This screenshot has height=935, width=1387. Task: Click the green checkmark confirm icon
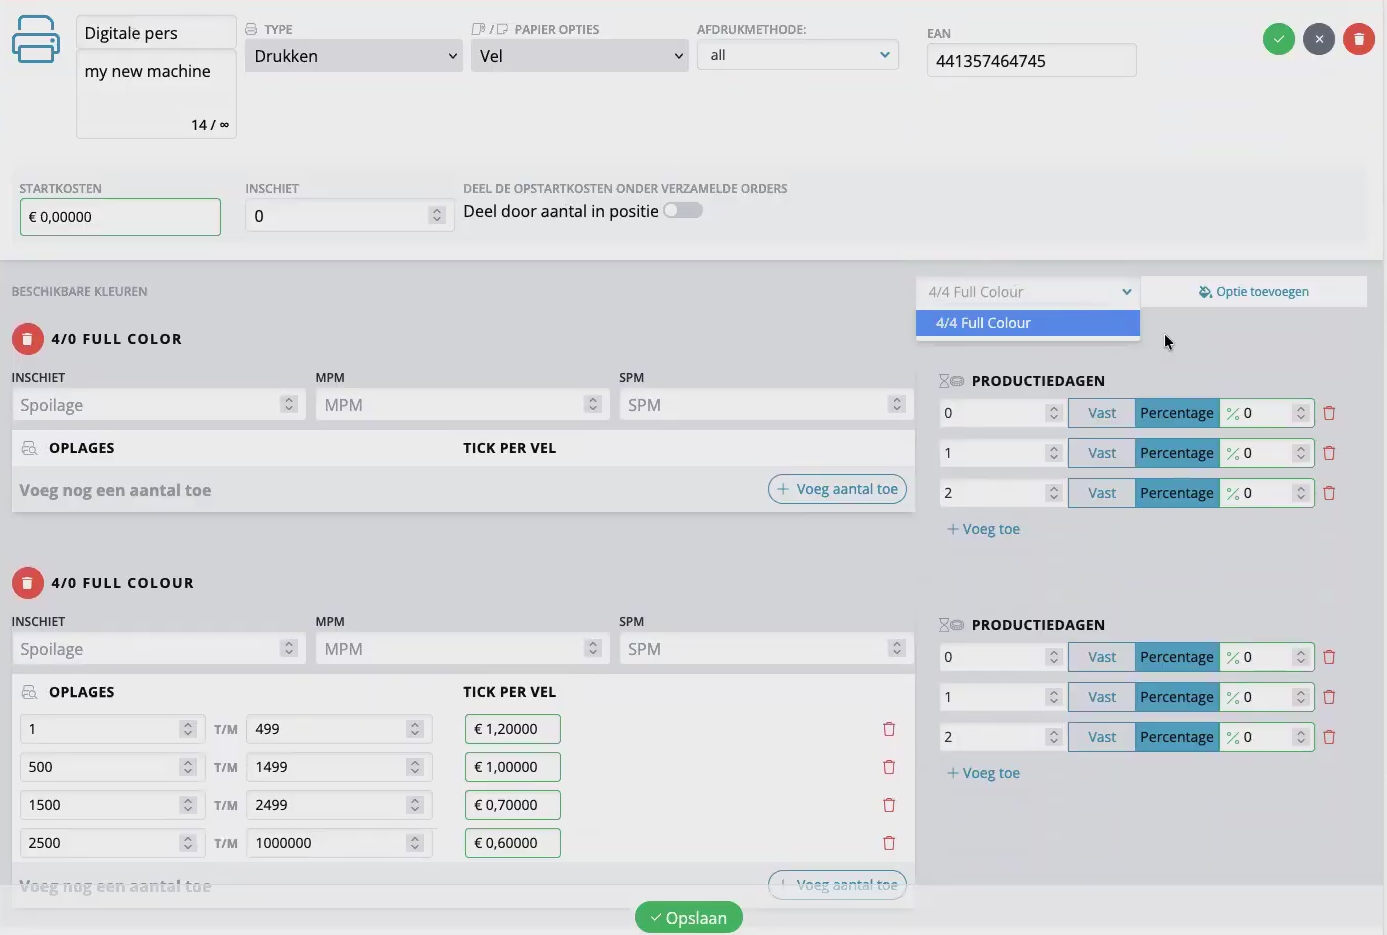point(1278,39)
